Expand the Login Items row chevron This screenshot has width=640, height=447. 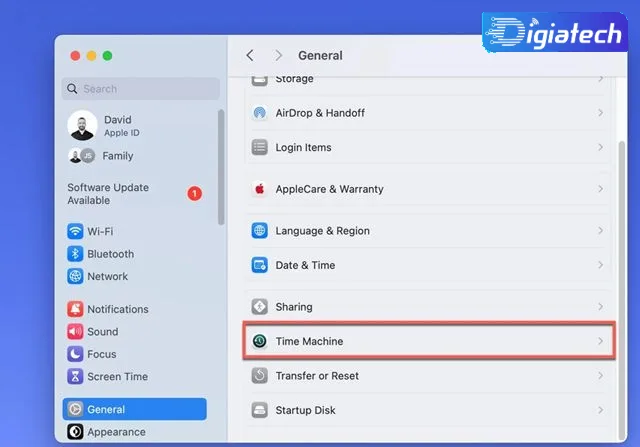pos(600,147)
